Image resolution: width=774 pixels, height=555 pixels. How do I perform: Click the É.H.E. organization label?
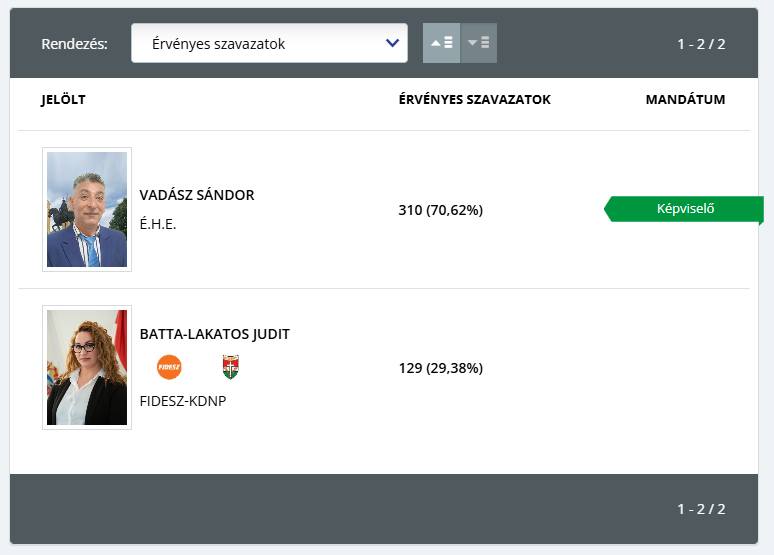(158, 224)
